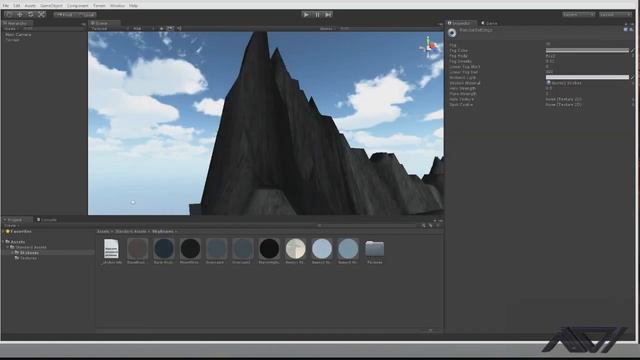Open the Help menu
Viewport: 640px width, 360px height.
point(133,6)
